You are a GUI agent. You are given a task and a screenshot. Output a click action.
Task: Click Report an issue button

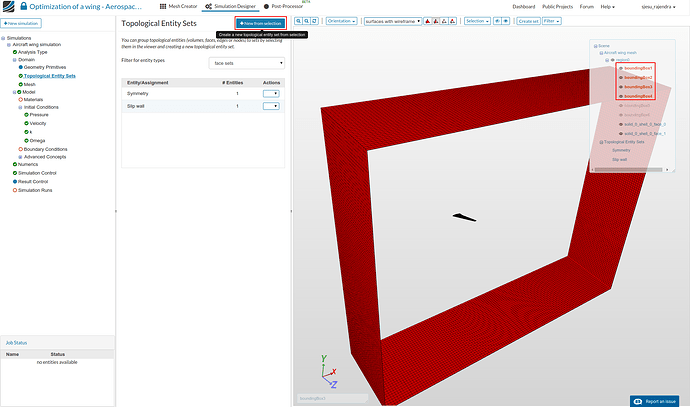click(x=656, y=400)
